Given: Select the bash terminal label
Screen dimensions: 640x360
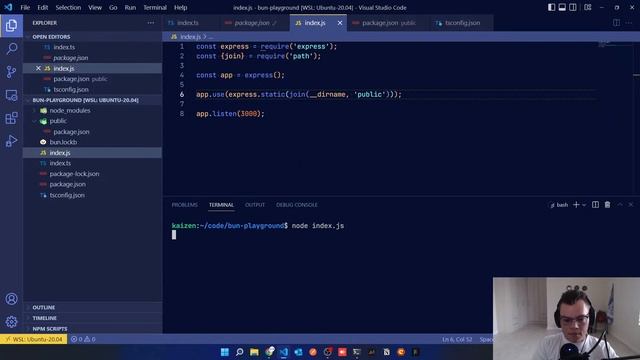Looking at the screenshot, I should click(x=559, y=205).
